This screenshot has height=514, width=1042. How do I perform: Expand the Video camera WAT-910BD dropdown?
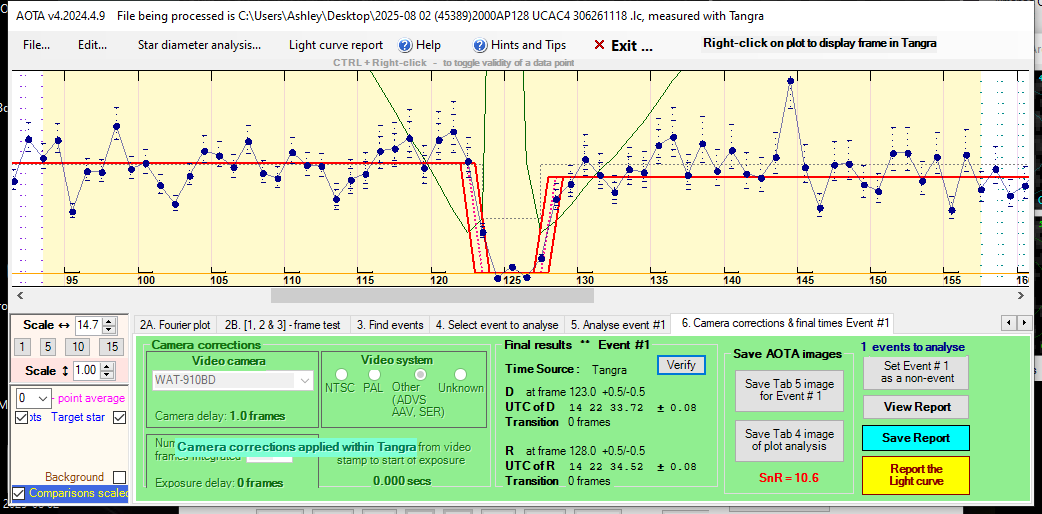[305, 380]
